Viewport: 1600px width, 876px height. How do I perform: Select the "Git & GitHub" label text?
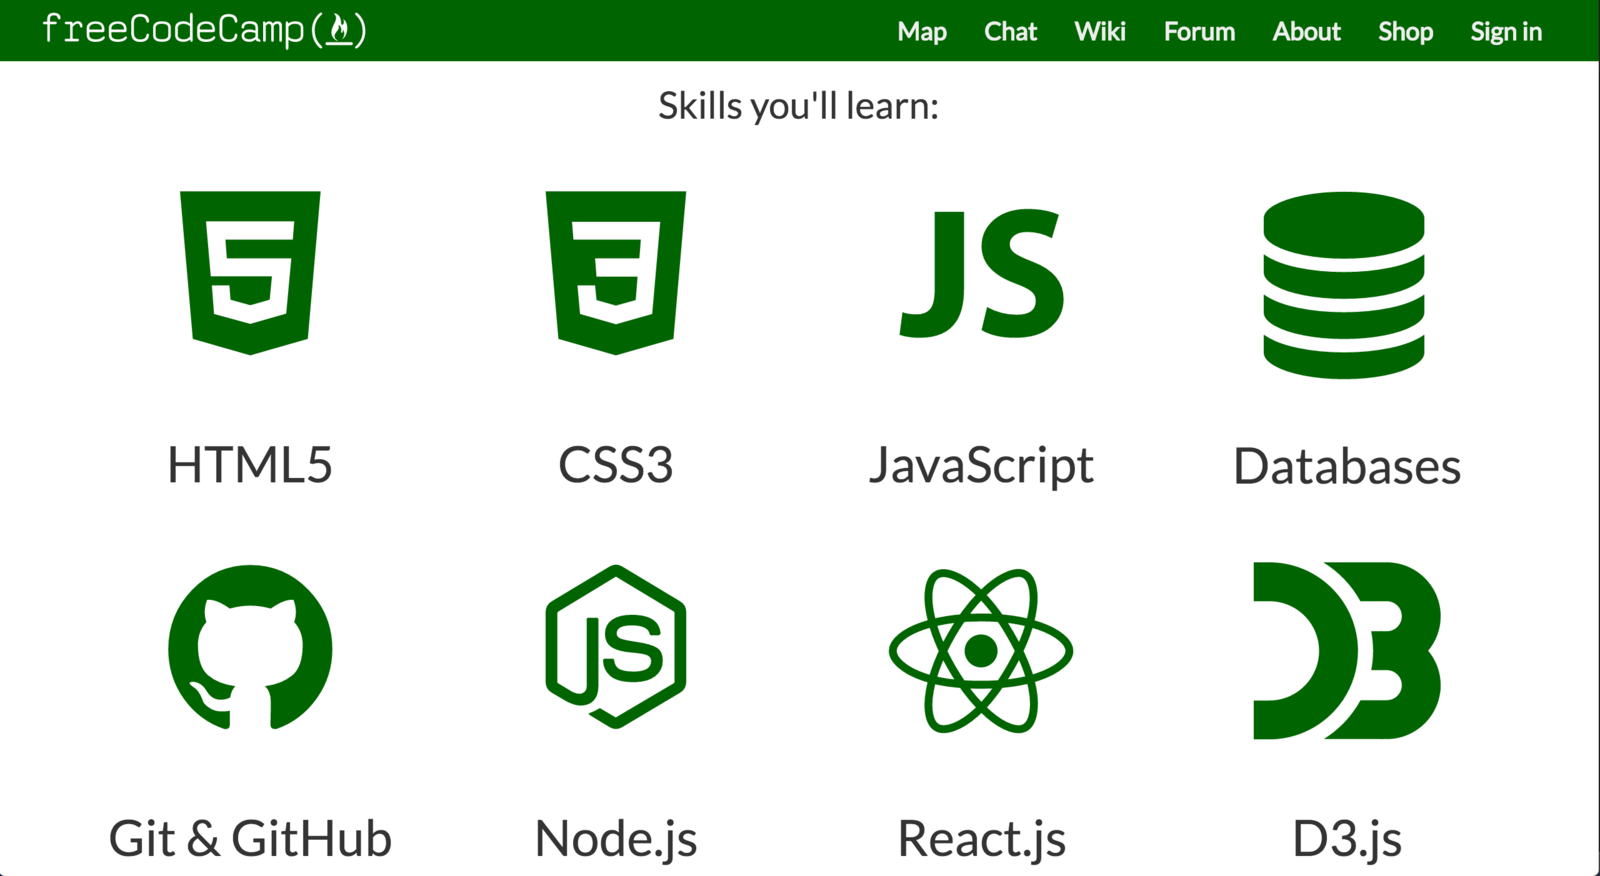250,838
